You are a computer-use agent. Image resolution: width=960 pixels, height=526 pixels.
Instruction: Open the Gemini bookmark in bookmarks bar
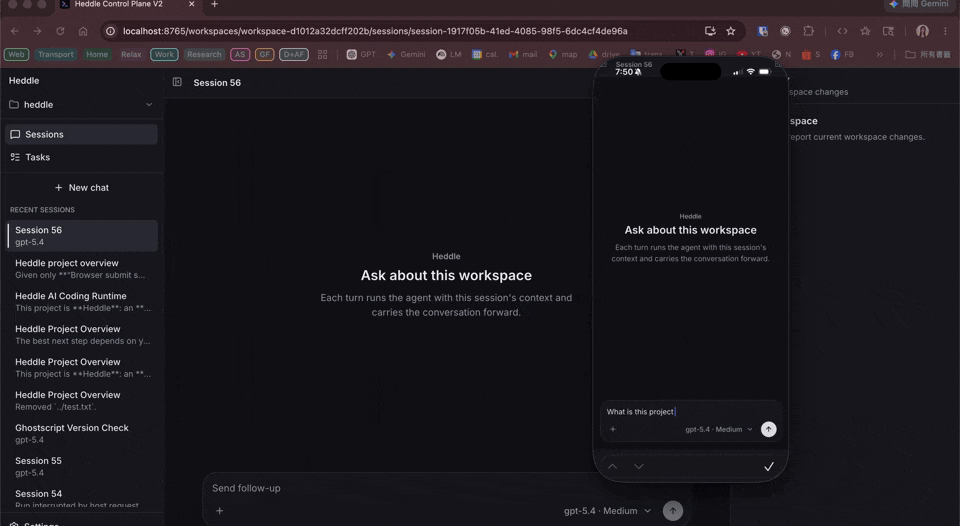[x=407, y=54]
